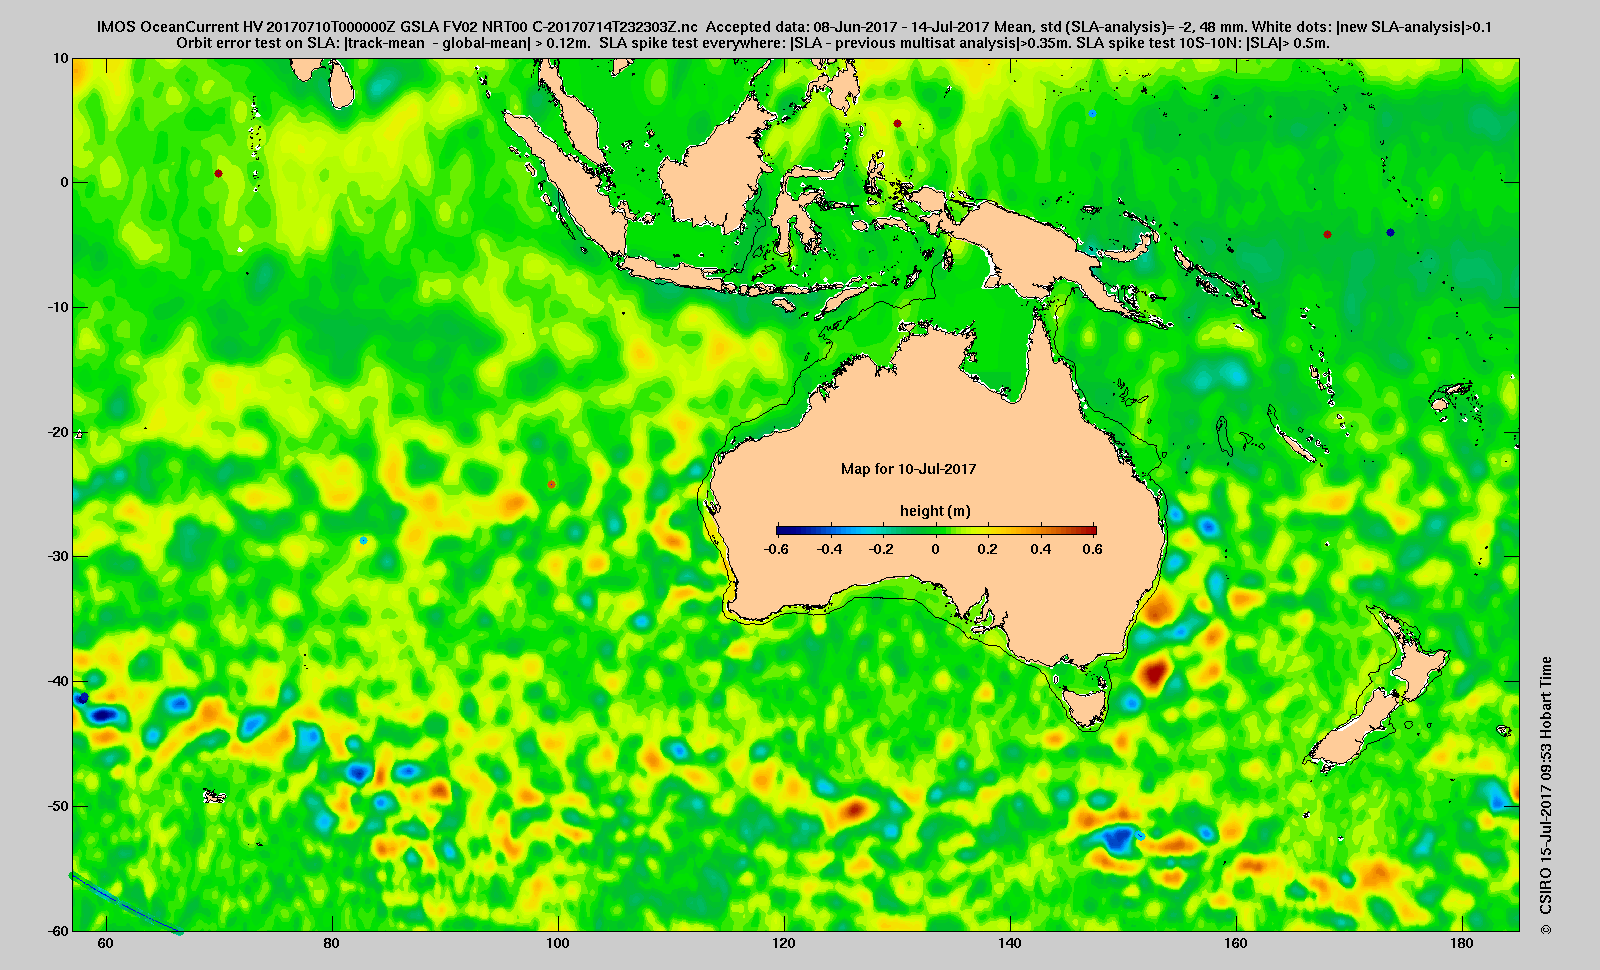Click the red dot west of Sri Lanka near equator
Viewport: 1600px width, 970px height.
coord(218,173)
